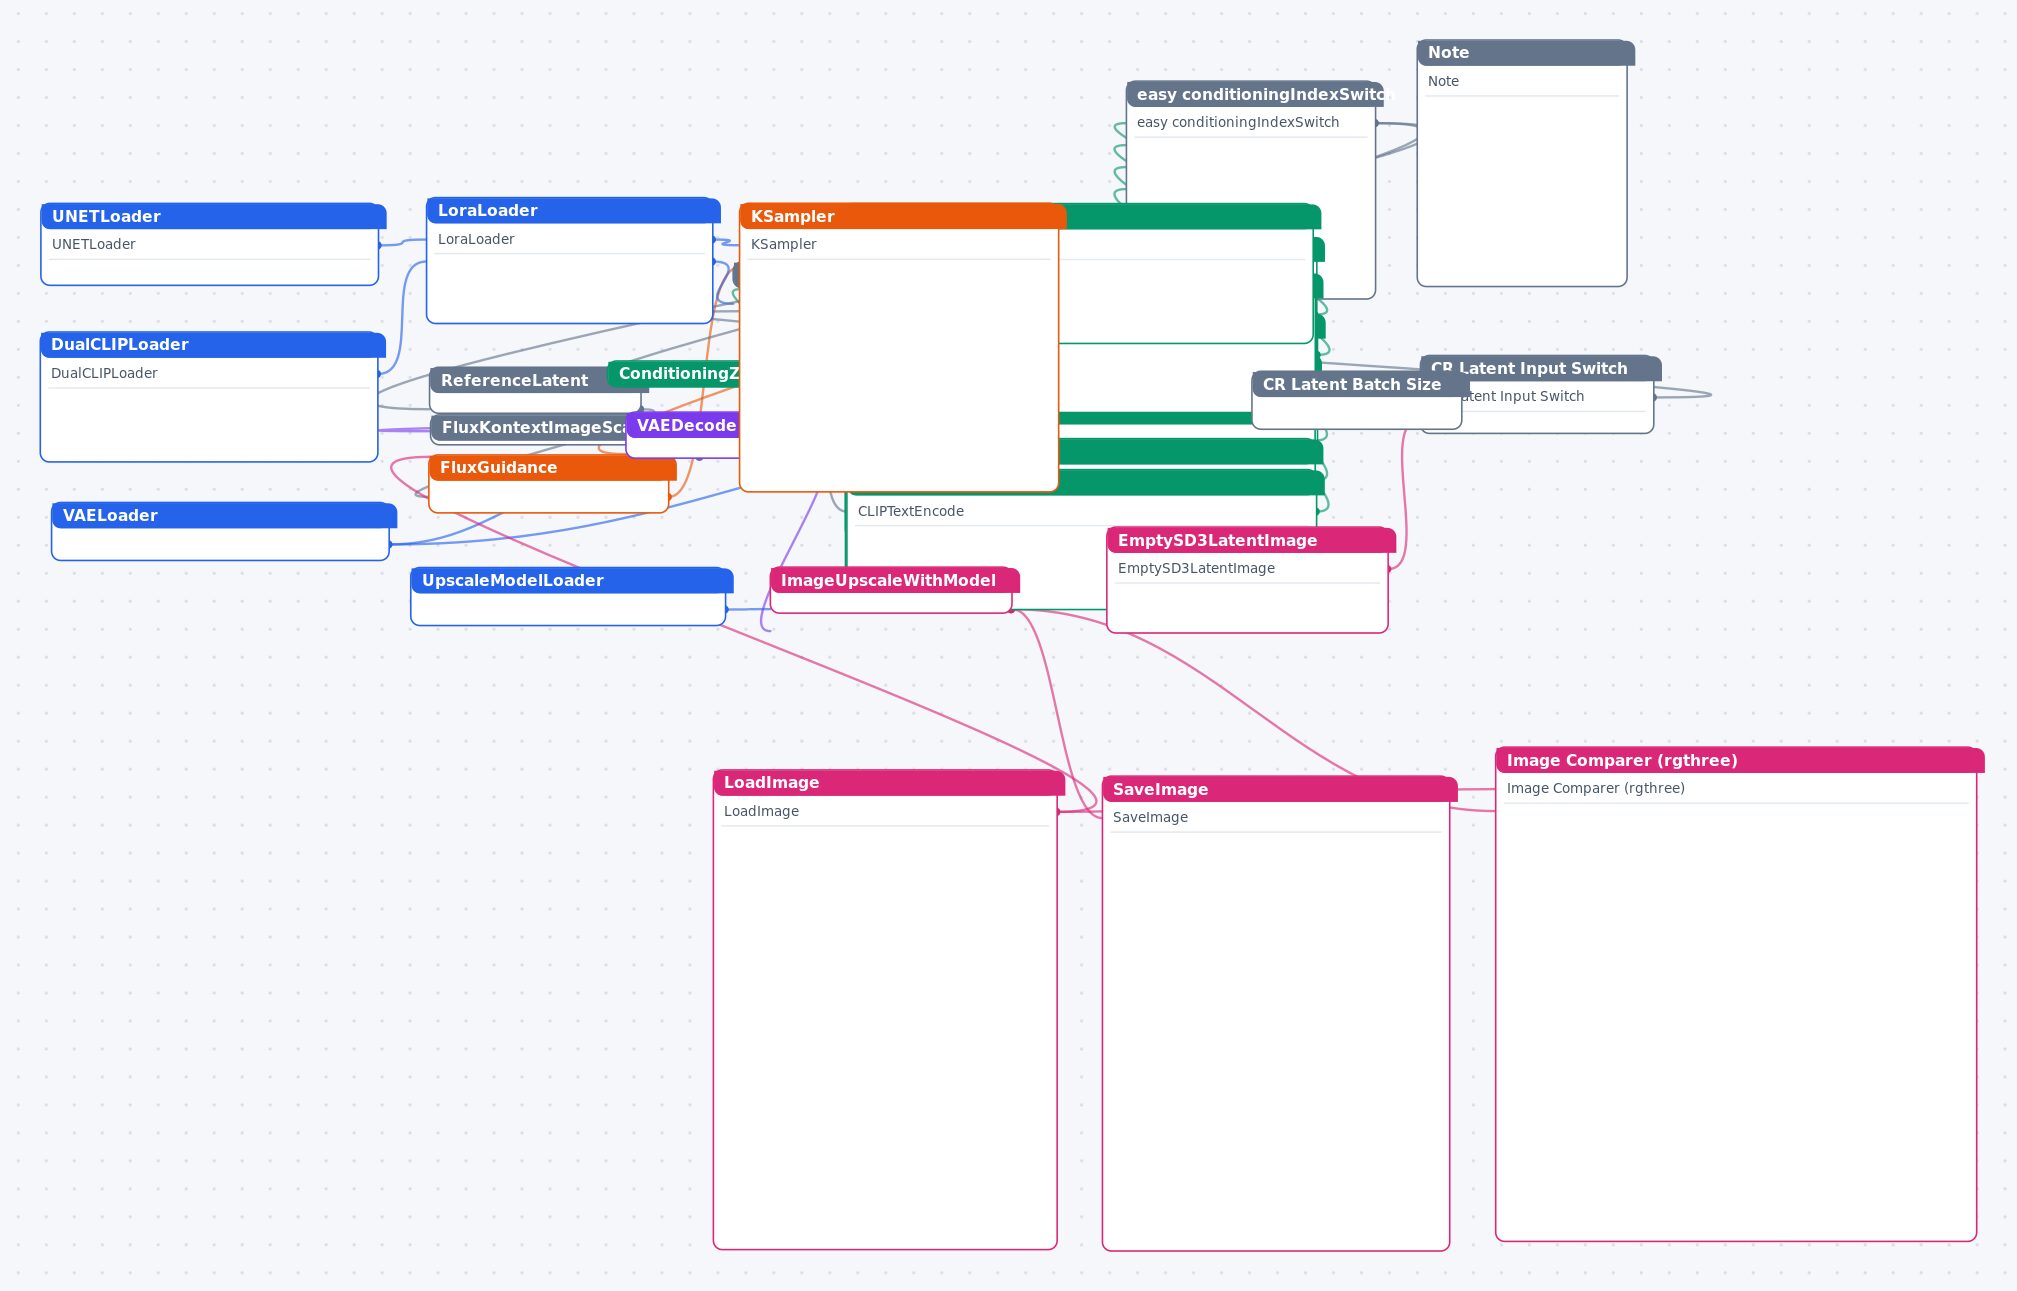Click the DualCLIPLoader body label text
This screenshot has height=1291, width=2017.
104,373
